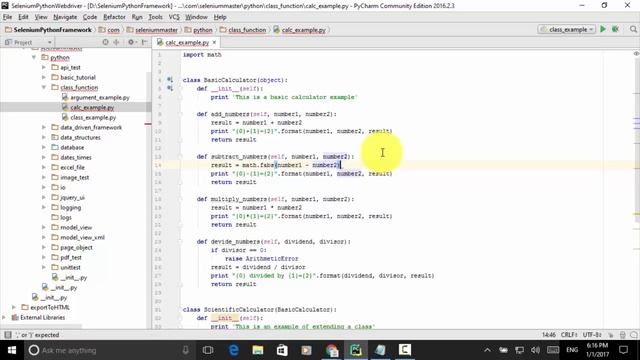This screenshot has height=360, width=640.
Task: Click ENG language indicator
Action: (572, 350)
